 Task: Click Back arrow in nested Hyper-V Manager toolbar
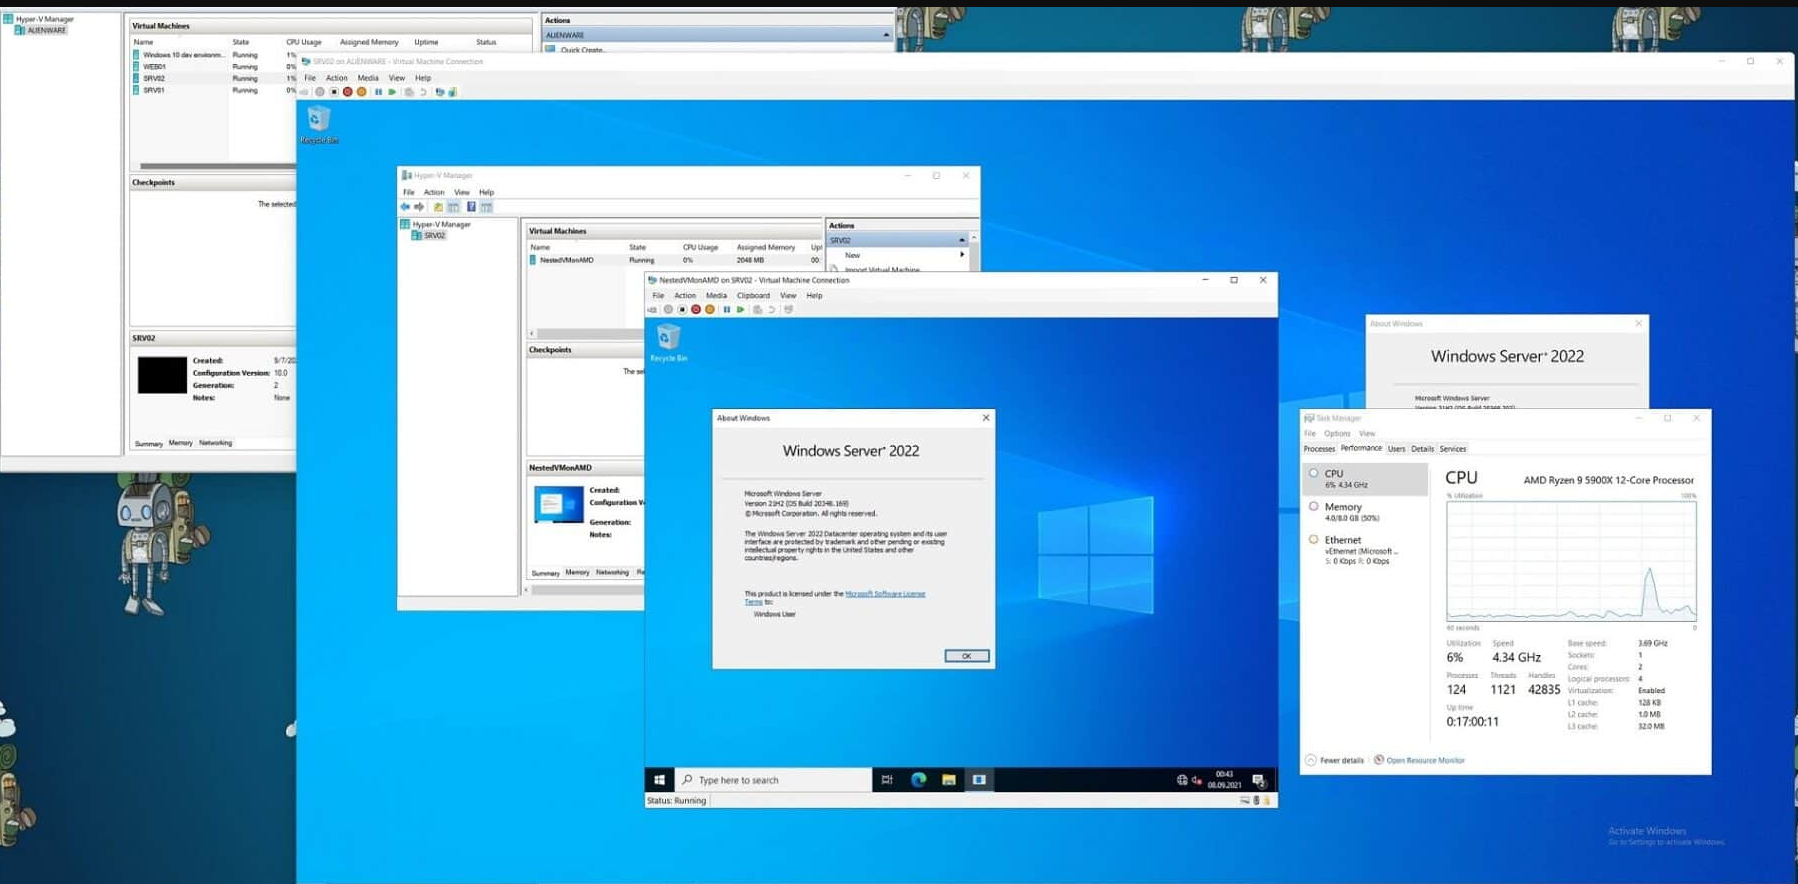click(x=405, y=207)
